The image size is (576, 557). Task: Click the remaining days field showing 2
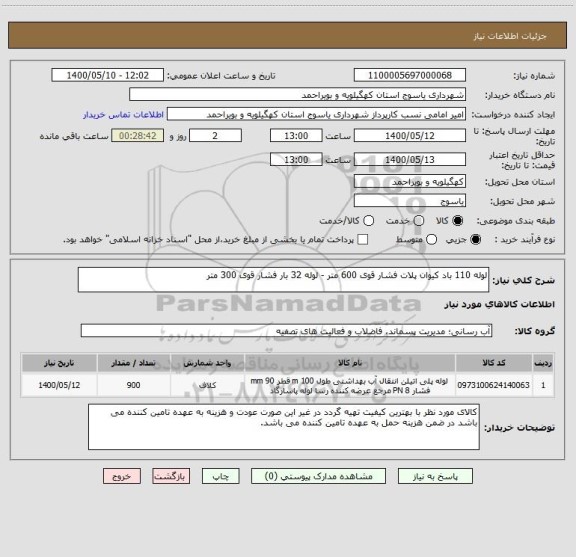(x=215, y=136)
